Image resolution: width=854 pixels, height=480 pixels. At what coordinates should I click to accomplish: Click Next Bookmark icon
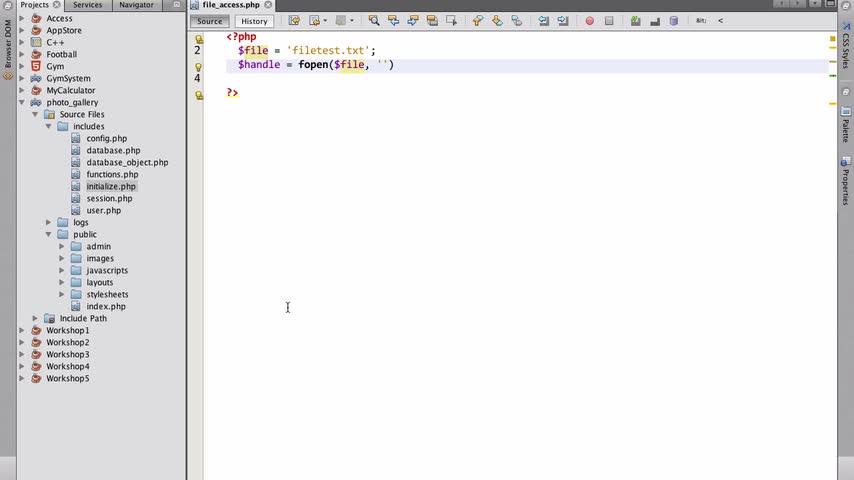point(497,21)
